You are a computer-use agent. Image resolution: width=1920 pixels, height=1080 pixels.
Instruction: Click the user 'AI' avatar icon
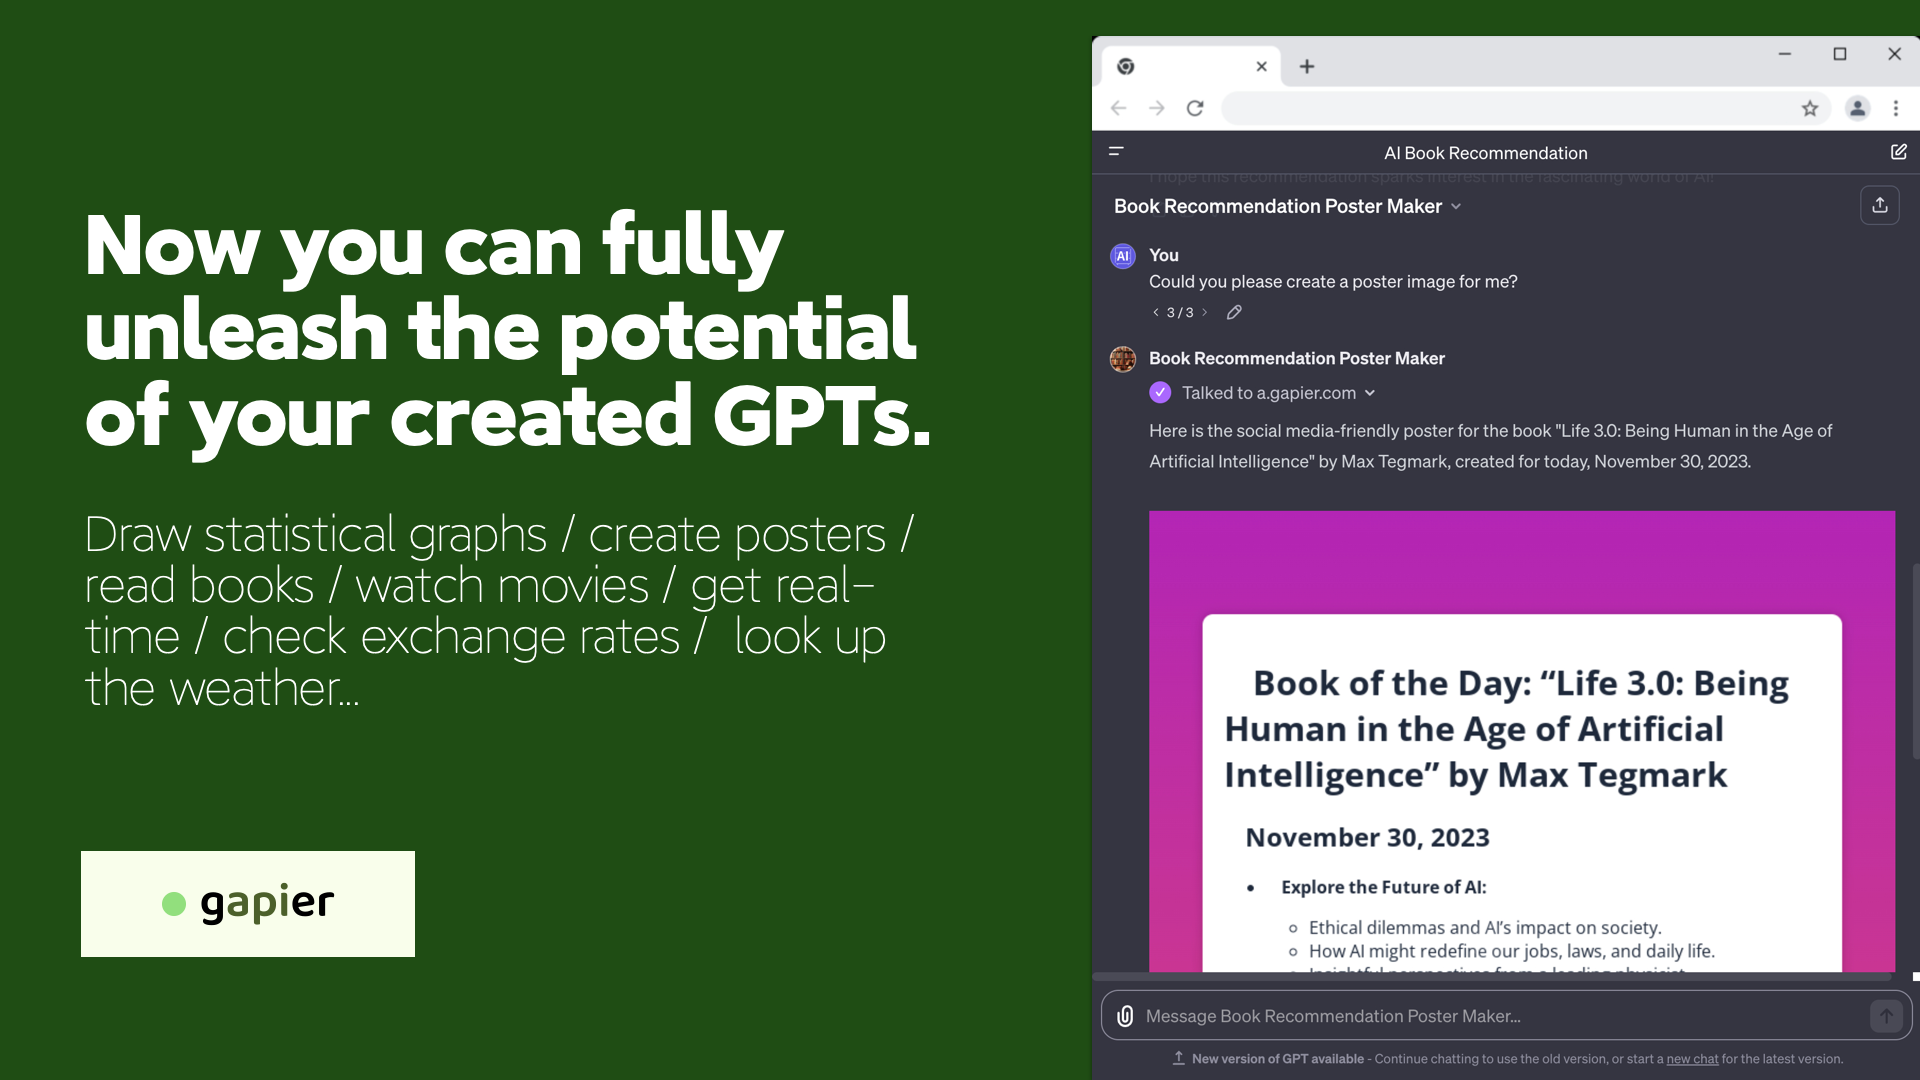tap(1123, 256)
